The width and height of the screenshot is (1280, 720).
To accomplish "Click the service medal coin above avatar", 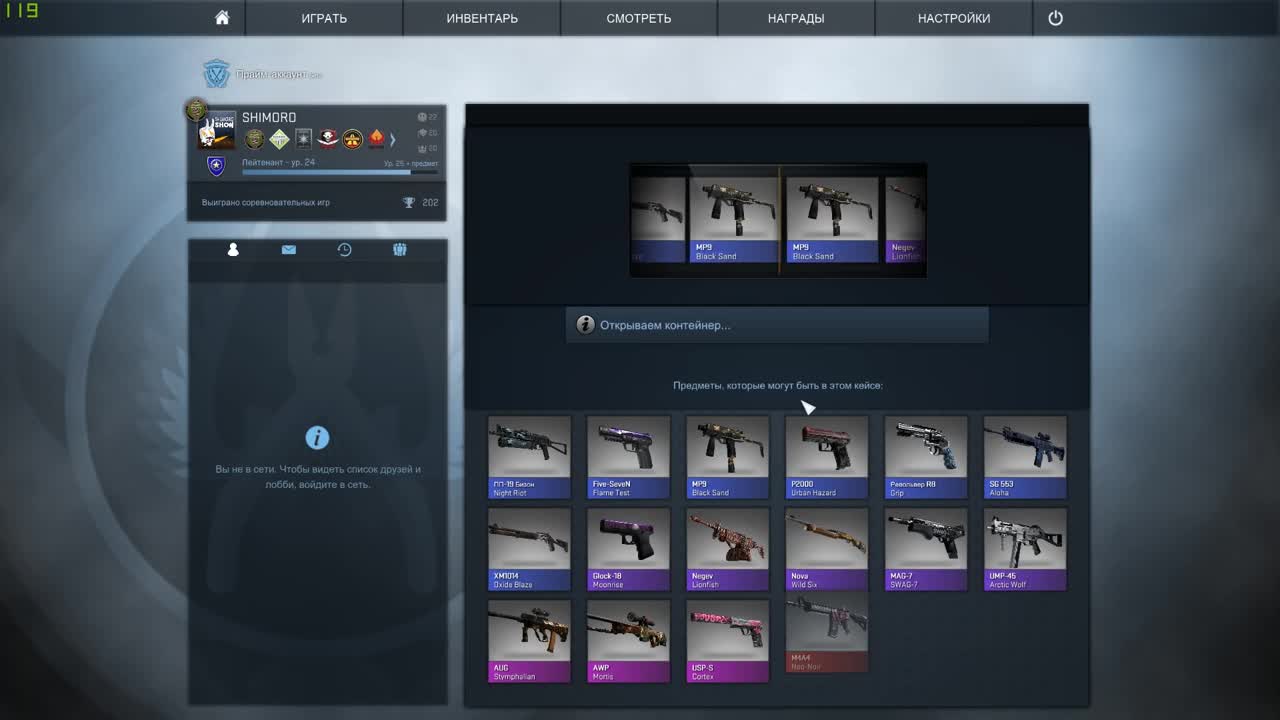I will coord(196,109).
